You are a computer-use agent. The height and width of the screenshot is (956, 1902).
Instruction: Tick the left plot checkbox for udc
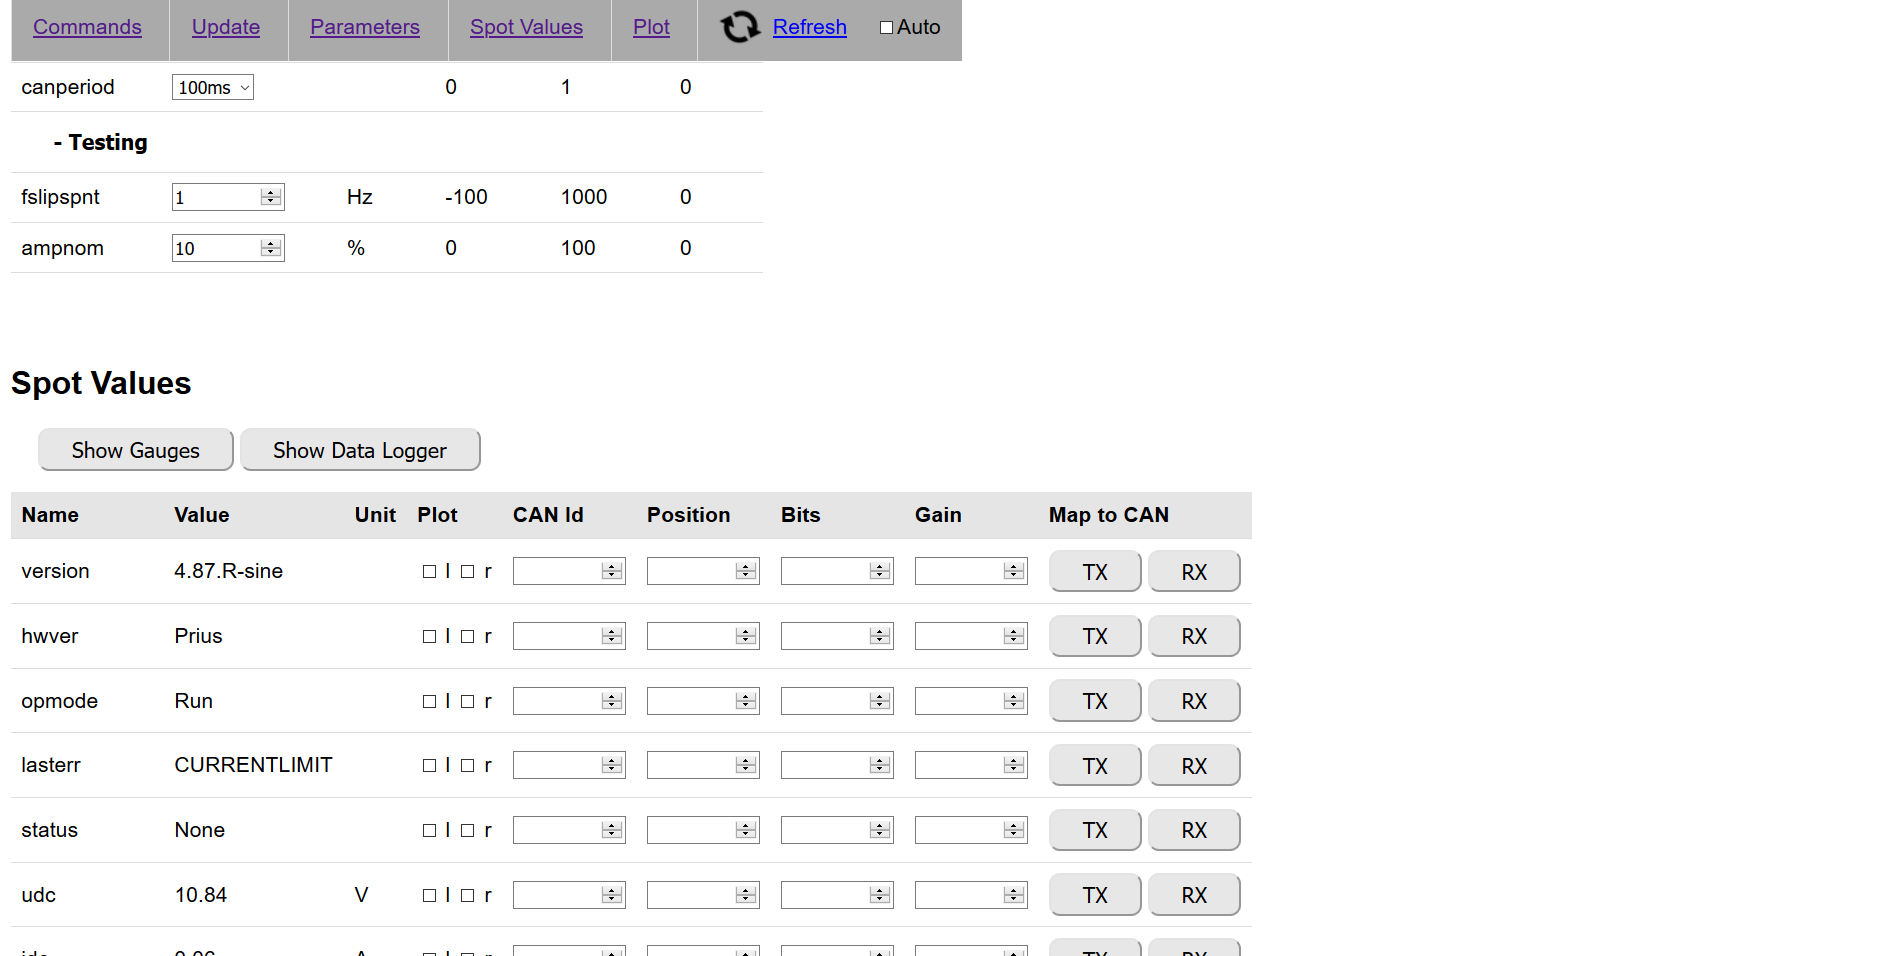click(429, 896)
